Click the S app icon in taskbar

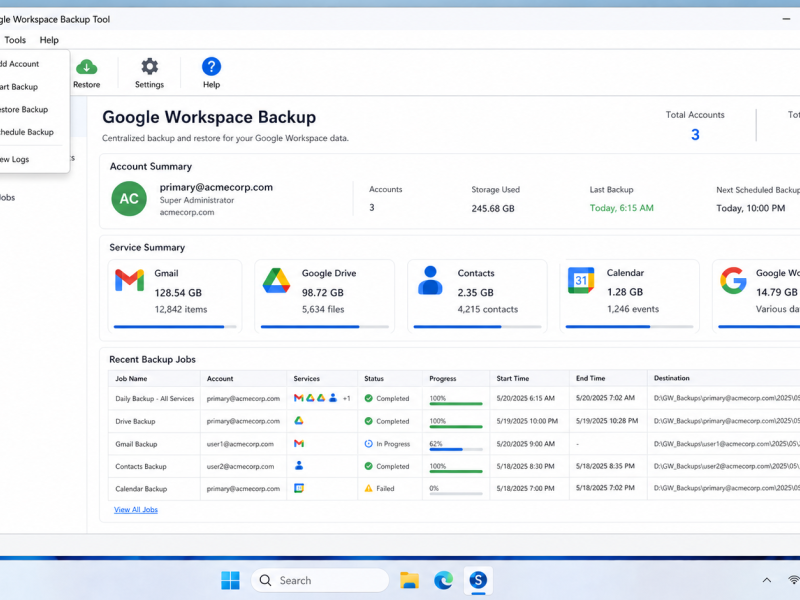pos(478,580)
